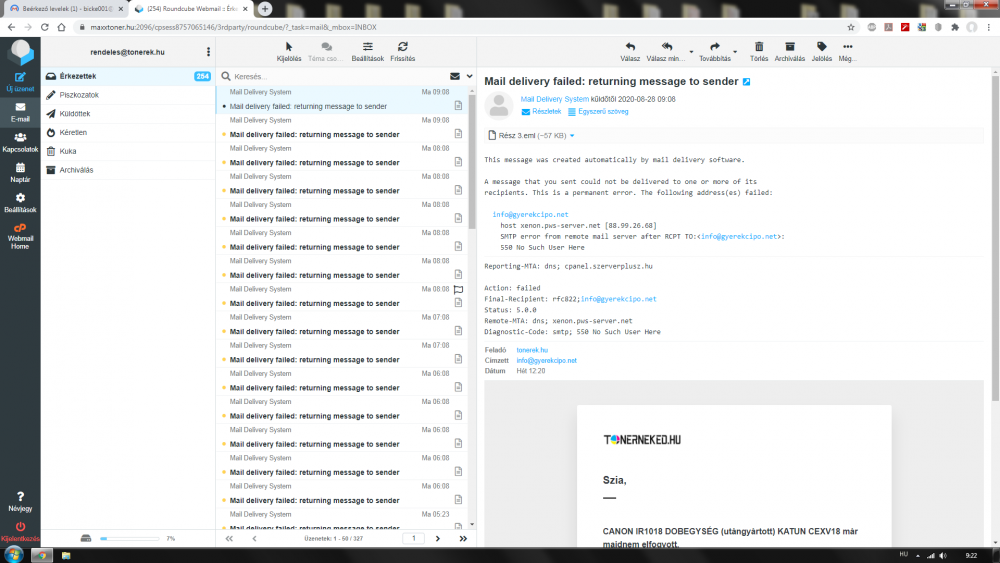Click the message list scrollbar
1000x563 pixels.
coord(472,163)
